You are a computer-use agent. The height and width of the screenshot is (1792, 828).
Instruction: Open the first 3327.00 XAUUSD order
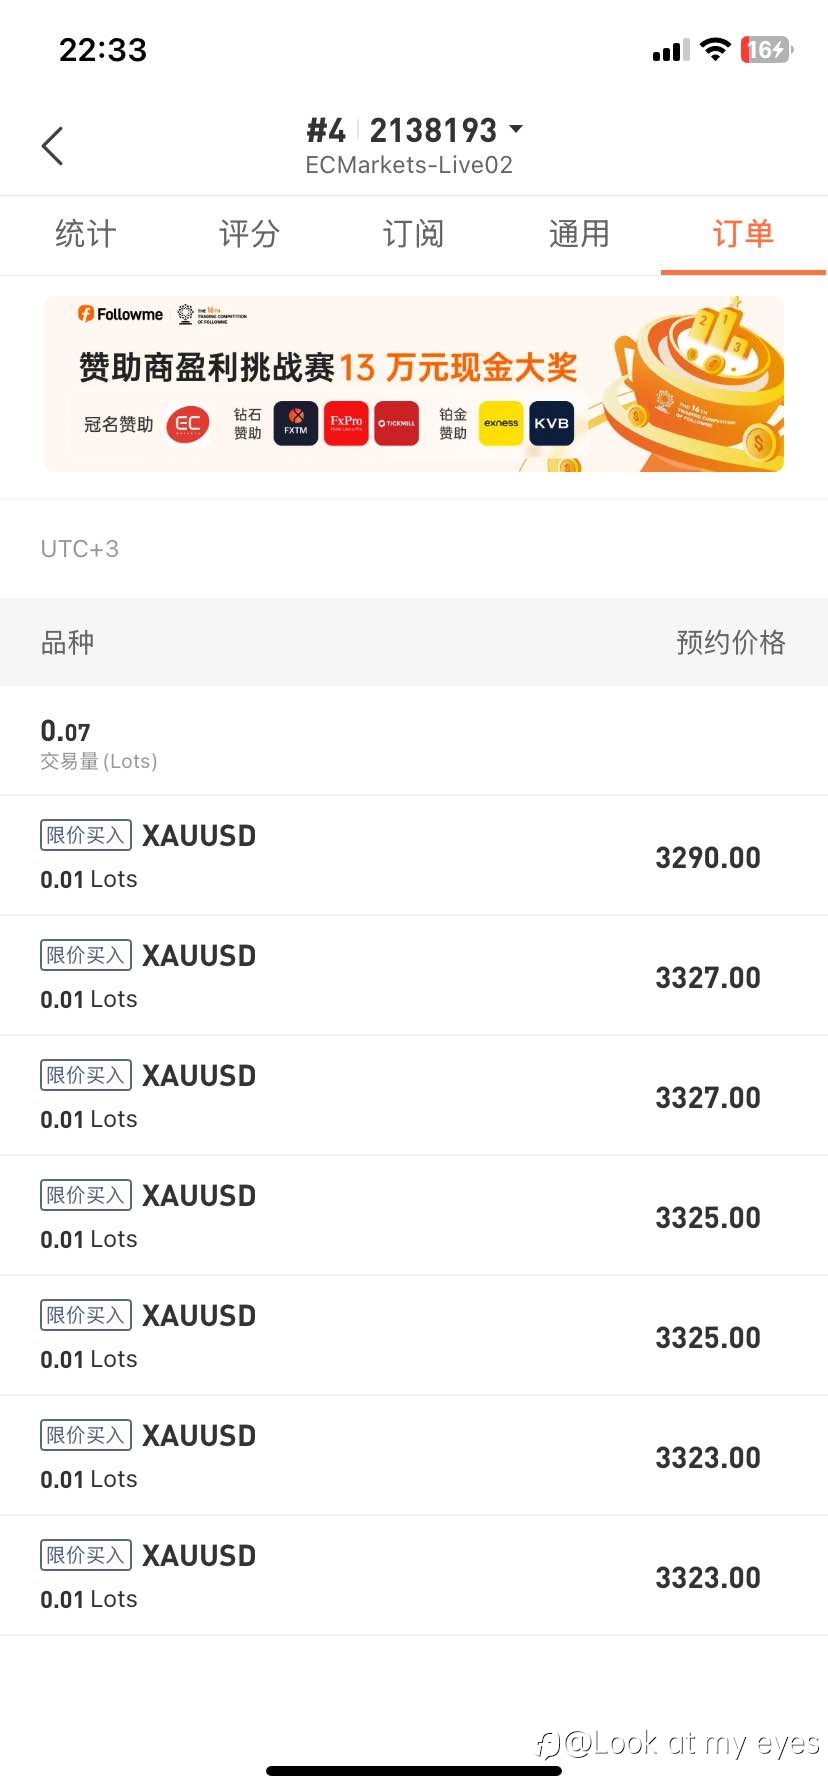[x=414, y=976]
